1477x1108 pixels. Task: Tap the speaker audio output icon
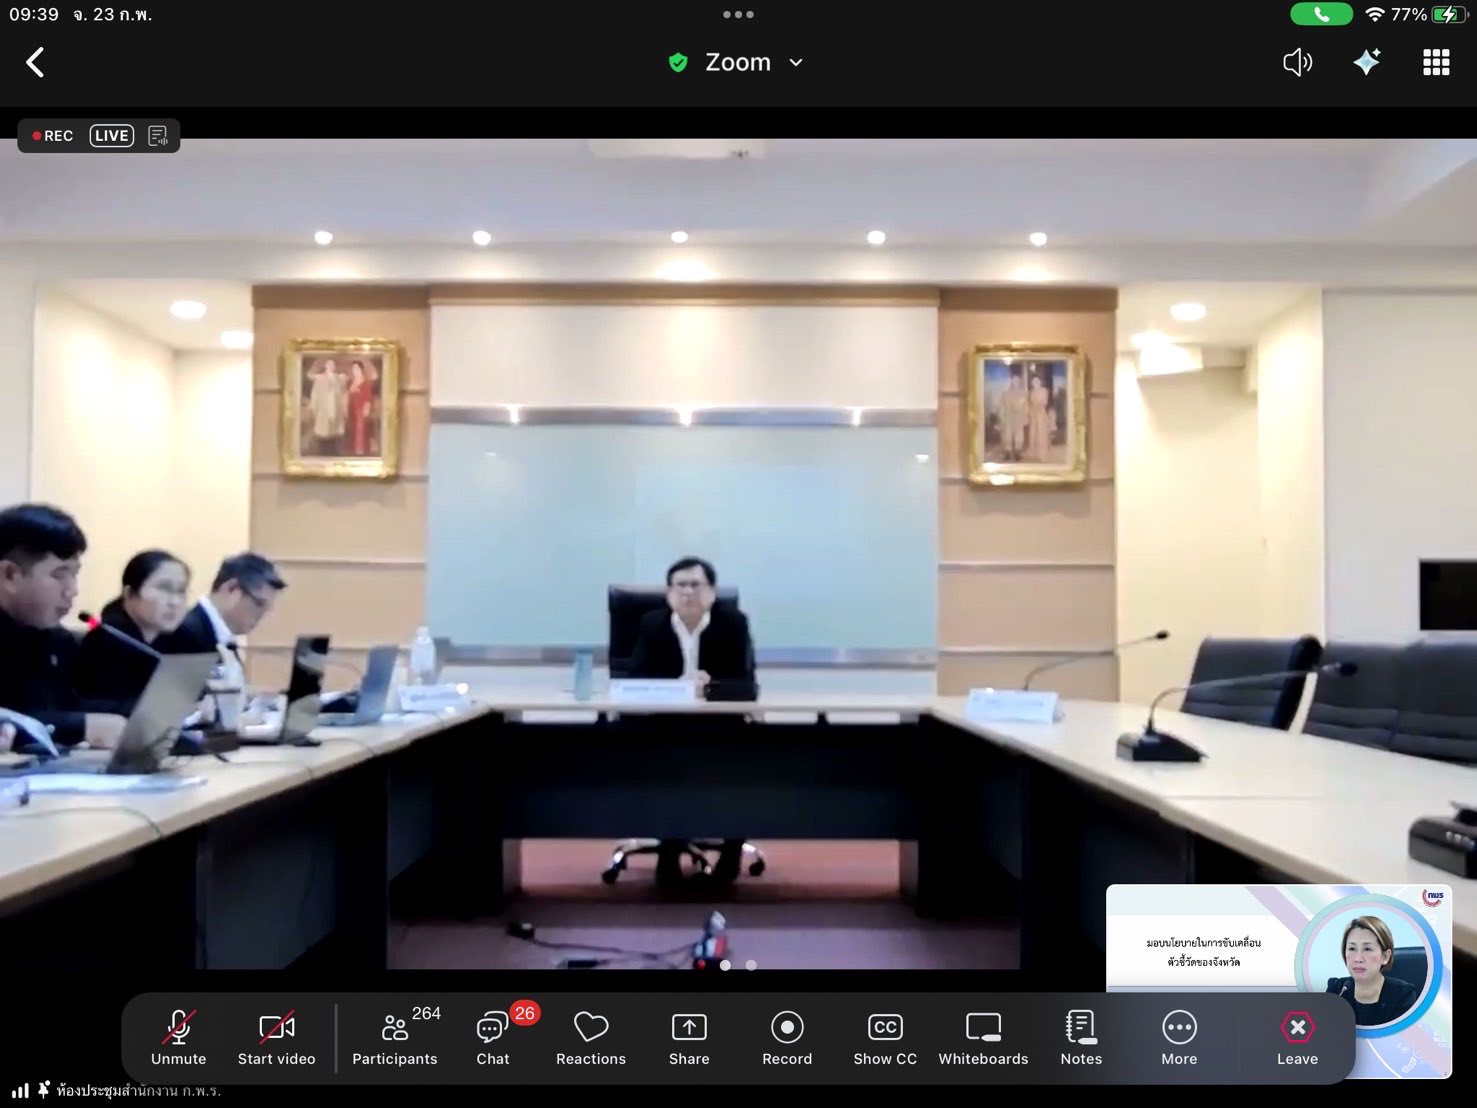pos(1297,63)
